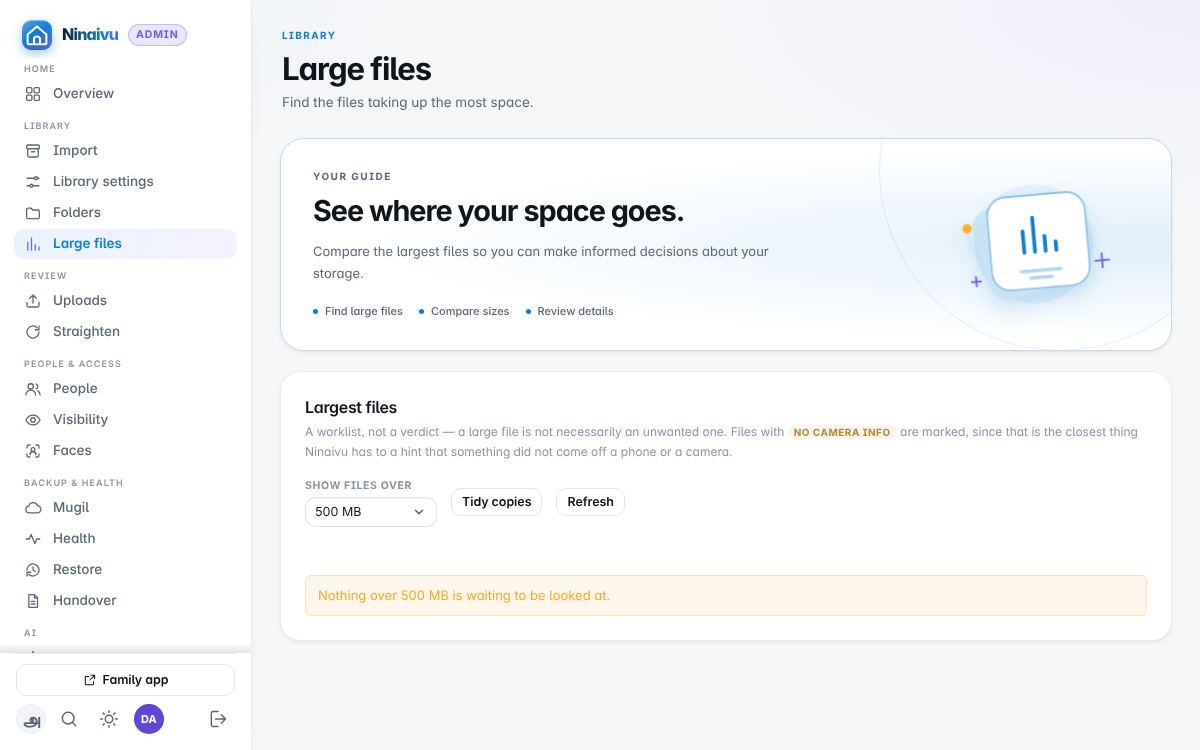Viewport: 1200px width, 750px height.
Task: Click the YOUR GUIDE label
Action: click(x=352, y=177)
